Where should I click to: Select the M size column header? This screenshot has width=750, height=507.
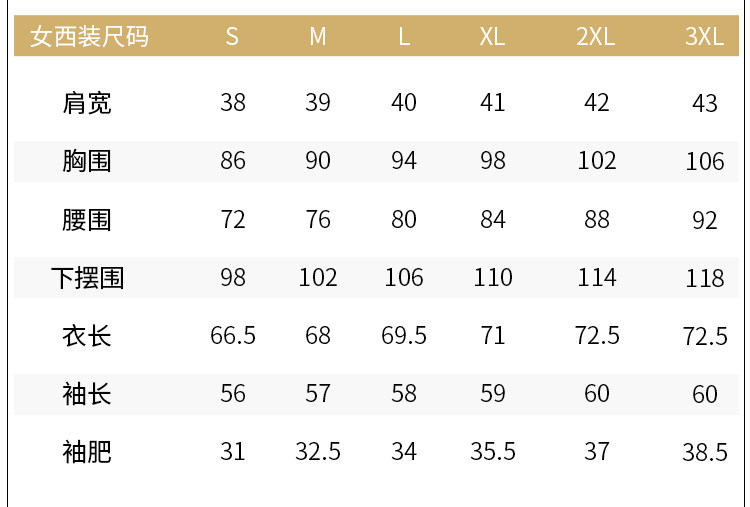[318, 36]
